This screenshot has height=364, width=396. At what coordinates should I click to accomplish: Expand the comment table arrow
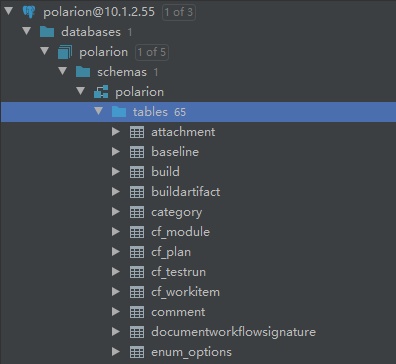(116, 312)
